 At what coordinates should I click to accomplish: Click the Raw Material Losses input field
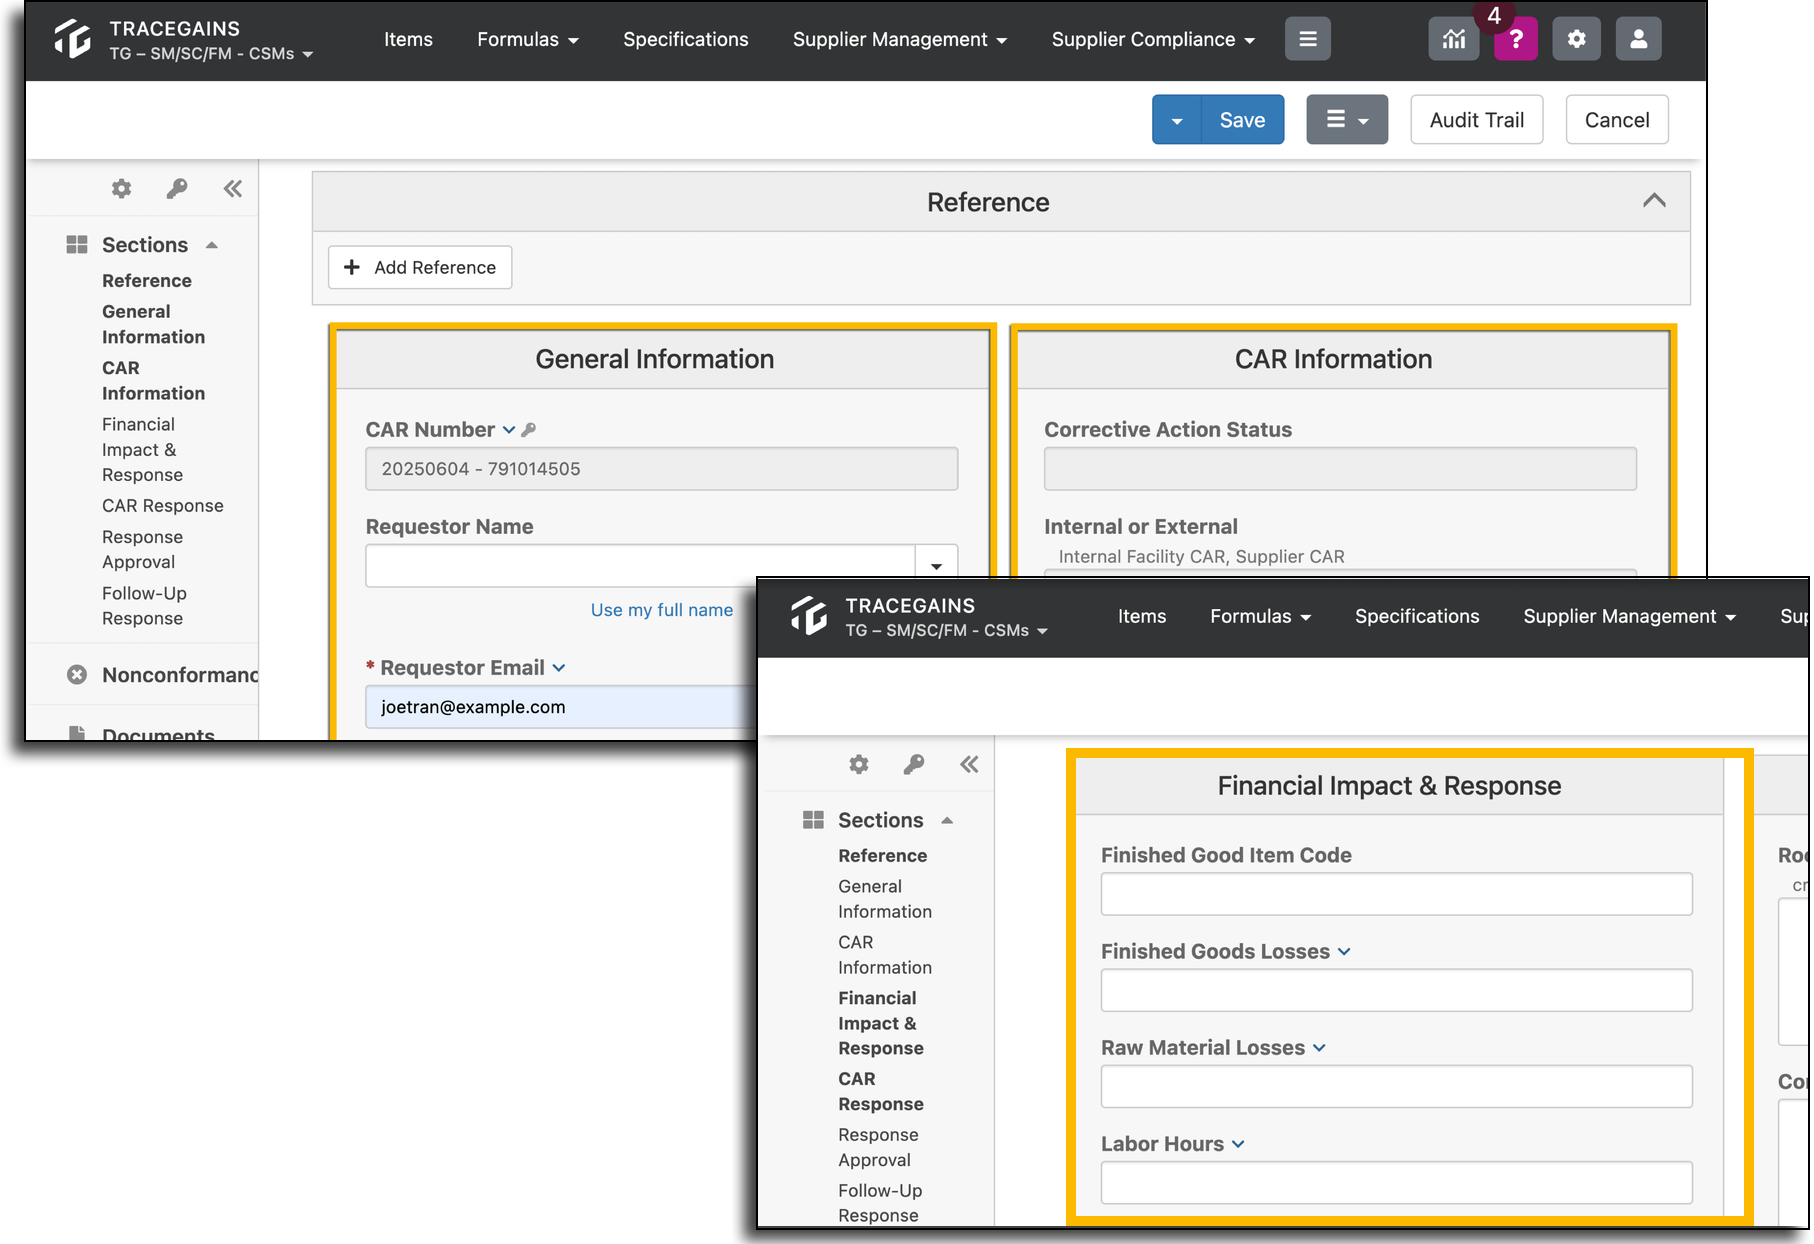point(1397,1086)
